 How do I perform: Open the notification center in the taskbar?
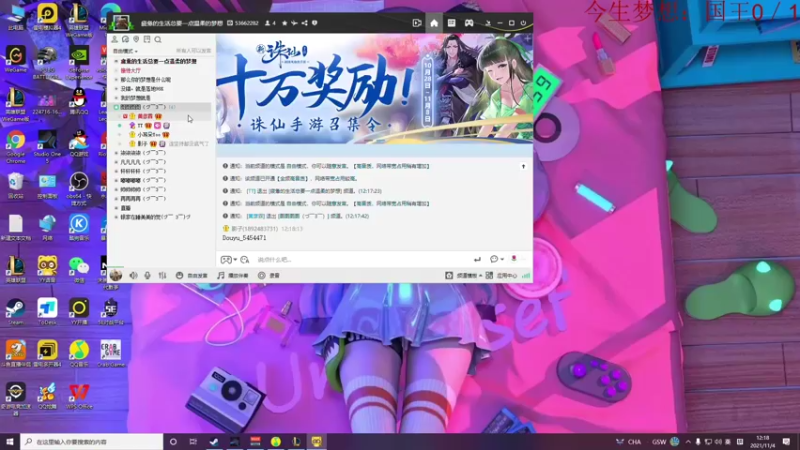pyautogui.click(x=786, y=441)
